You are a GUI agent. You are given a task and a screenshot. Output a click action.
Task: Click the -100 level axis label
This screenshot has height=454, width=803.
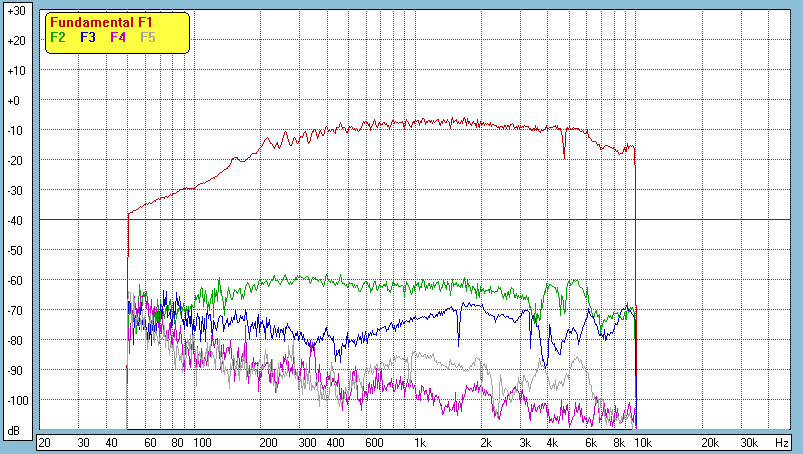pyautogui.click(x=15, y=401)
